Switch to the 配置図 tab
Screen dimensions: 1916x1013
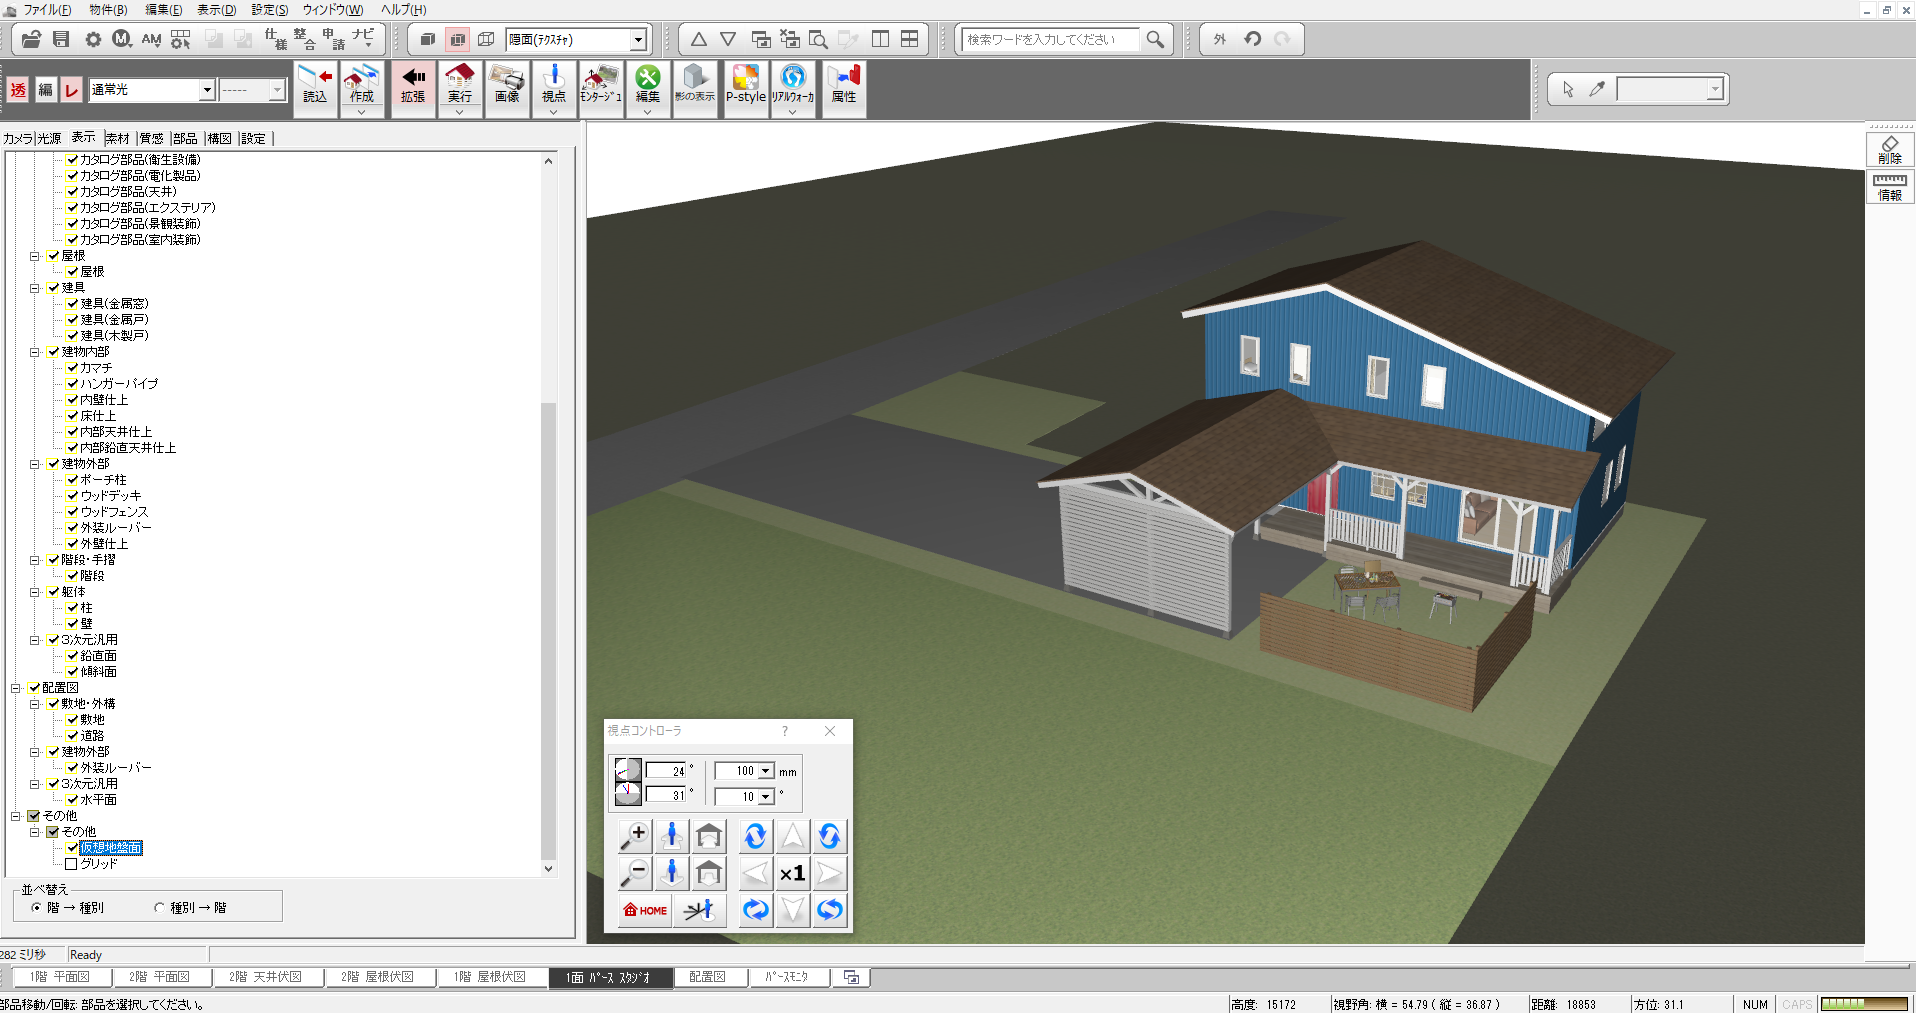coord(707,977)
